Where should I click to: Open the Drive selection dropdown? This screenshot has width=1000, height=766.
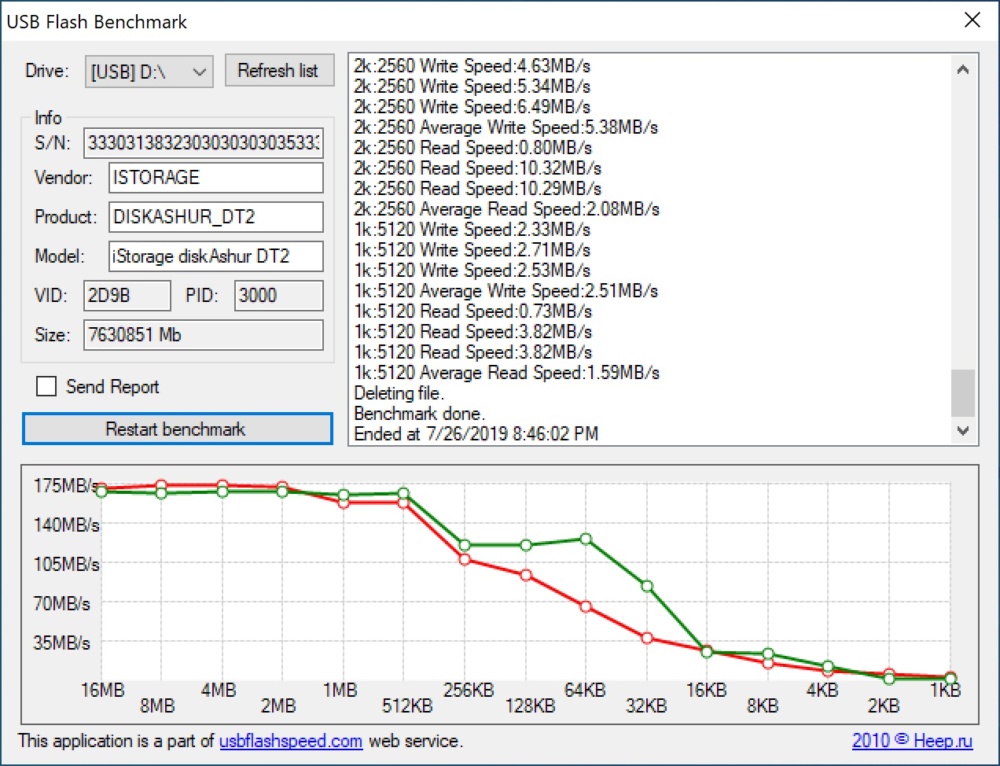149,71
